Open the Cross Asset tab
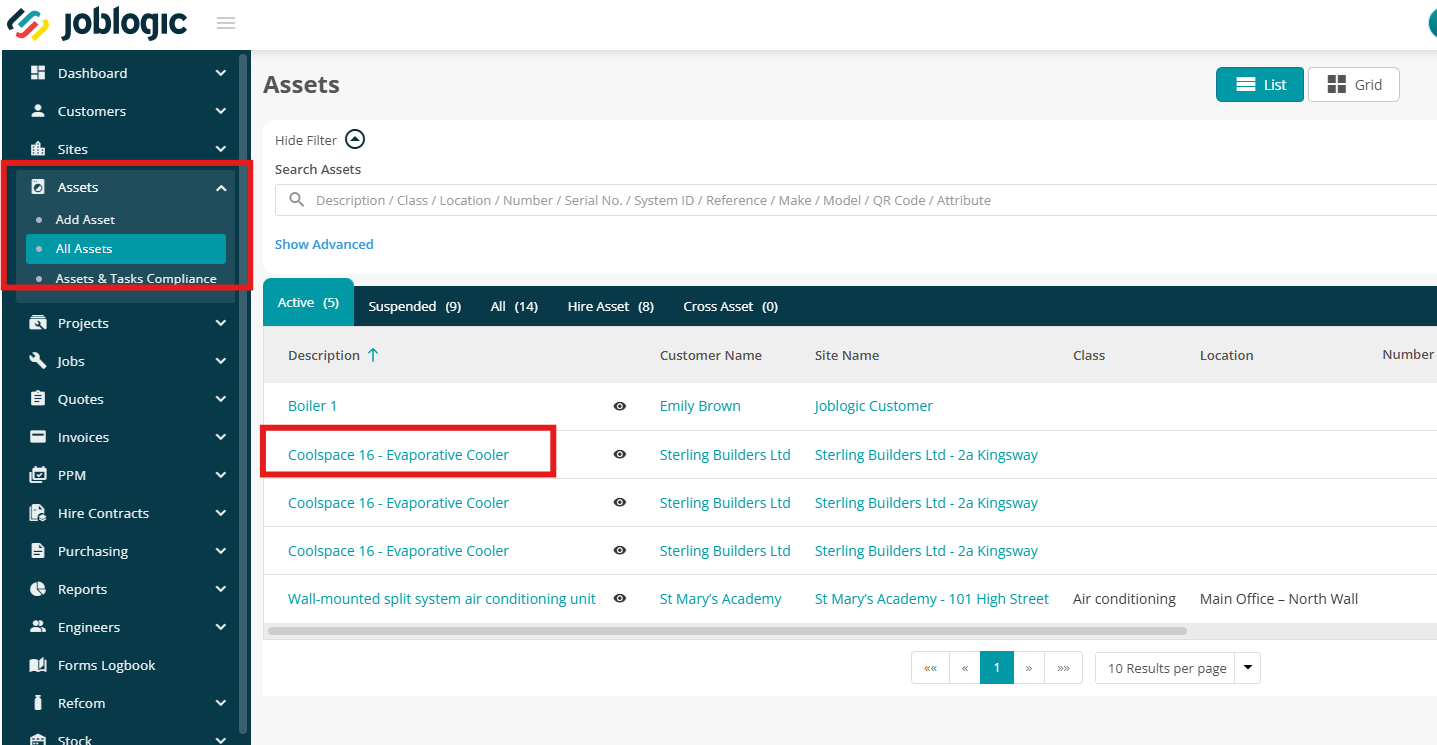Viewport: 1437px width, 745px height. (730, 306)
